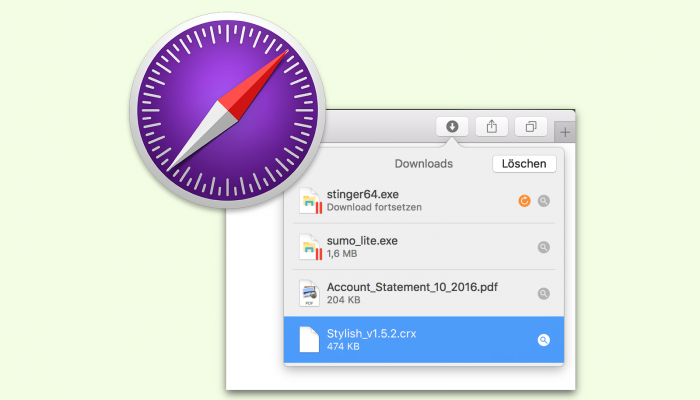The width and height of the screenshot is (700, 400).
Task: Select sumo_lite.exe file name
Action: click(x=362, y=241)
